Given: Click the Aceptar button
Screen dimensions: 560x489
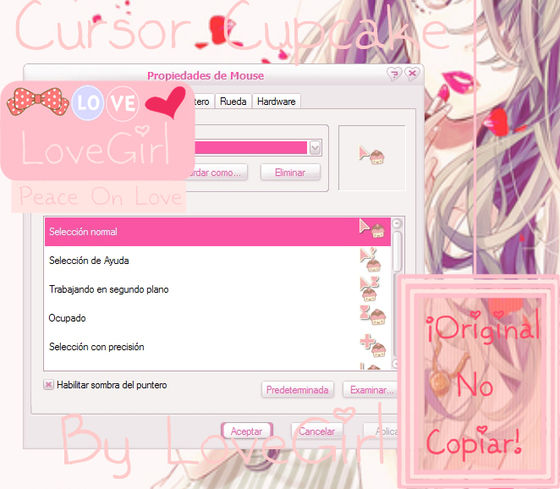Looking at the screenshot, I should (x=246, y=431).
